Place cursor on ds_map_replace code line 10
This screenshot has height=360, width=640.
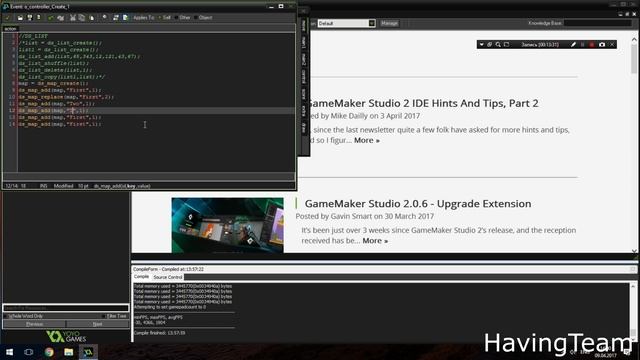click(x=66, y=97)
